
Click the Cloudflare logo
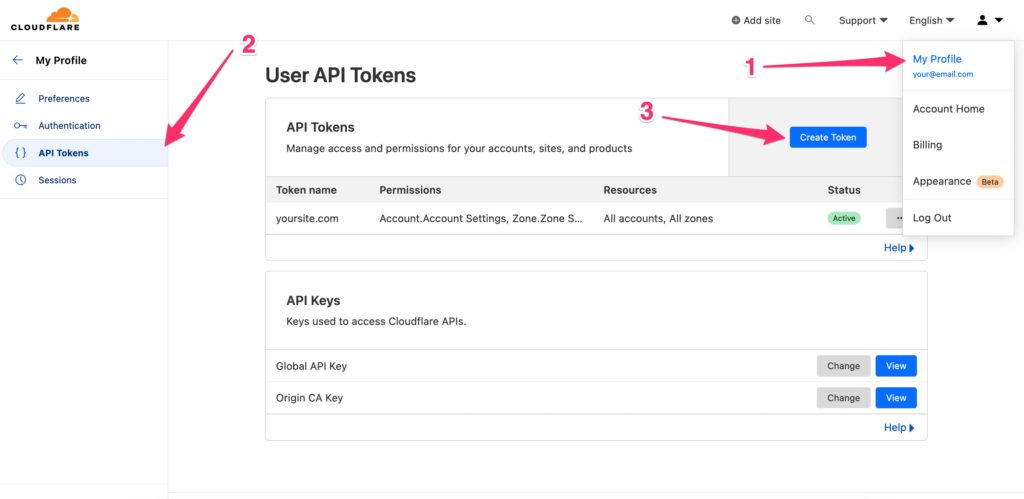(x=45, y=19)
